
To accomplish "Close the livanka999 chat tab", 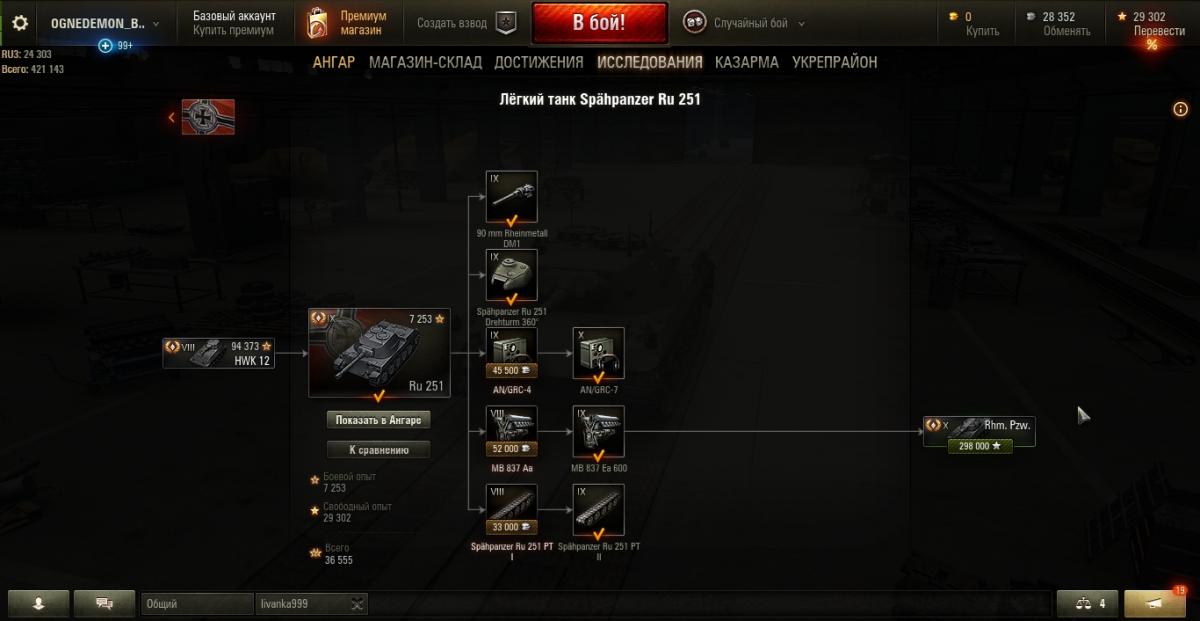I will click(x=358, y=604).
